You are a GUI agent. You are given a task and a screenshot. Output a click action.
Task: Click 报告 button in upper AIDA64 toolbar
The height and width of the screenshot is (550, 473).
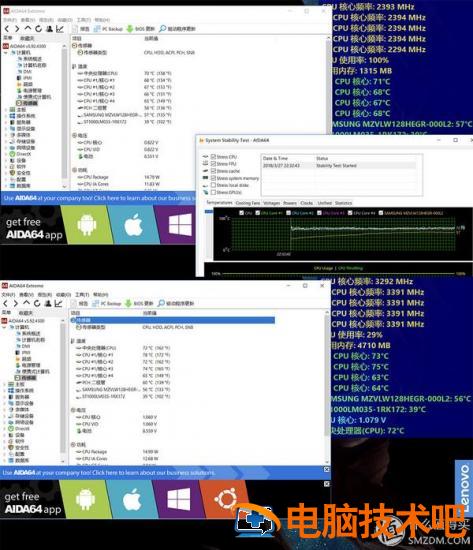tap(81, 29)
